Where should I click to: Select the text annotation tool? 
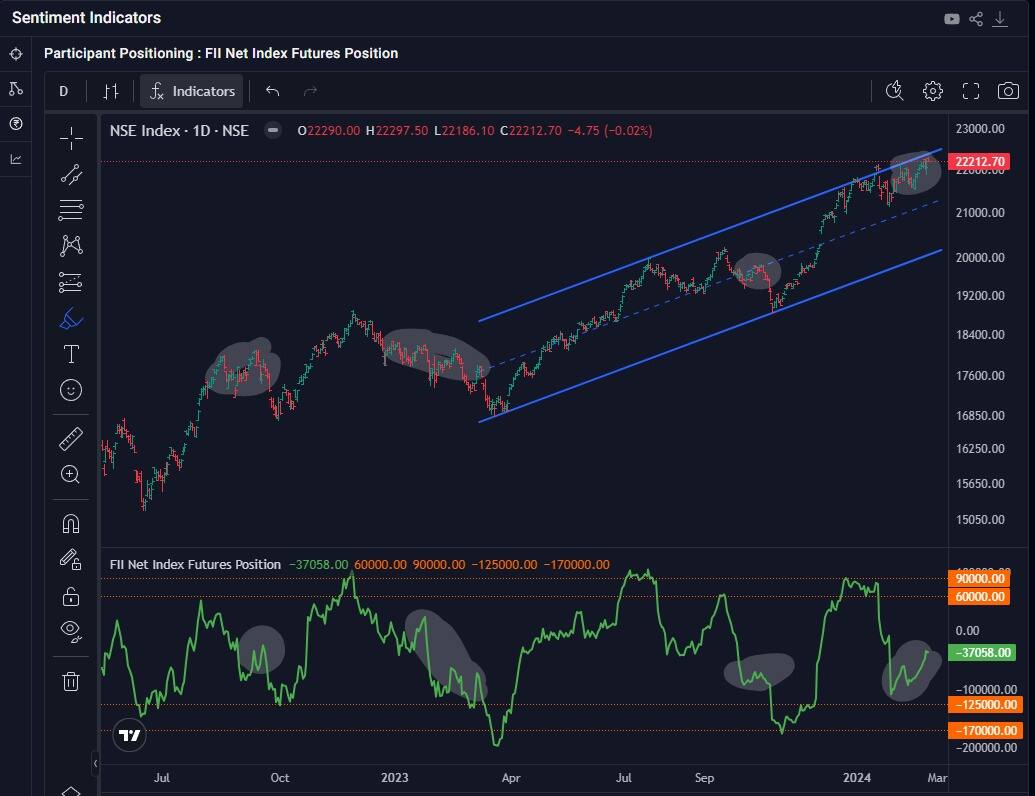click(71, 354)
